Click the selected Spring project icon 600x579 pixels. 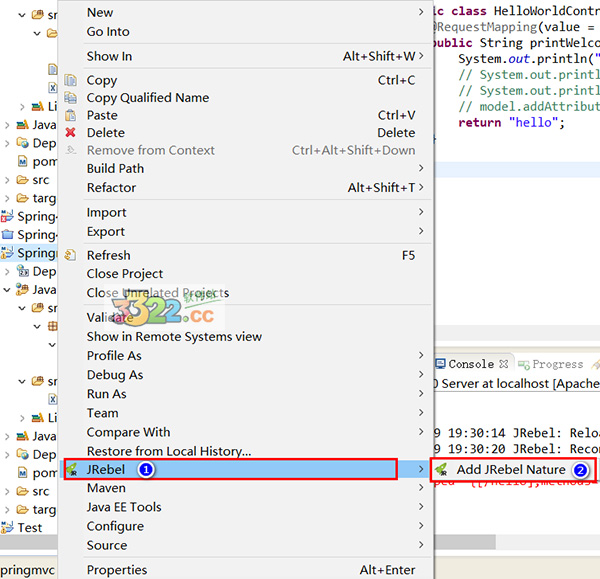pyautogui.click(x=7, y=253)
